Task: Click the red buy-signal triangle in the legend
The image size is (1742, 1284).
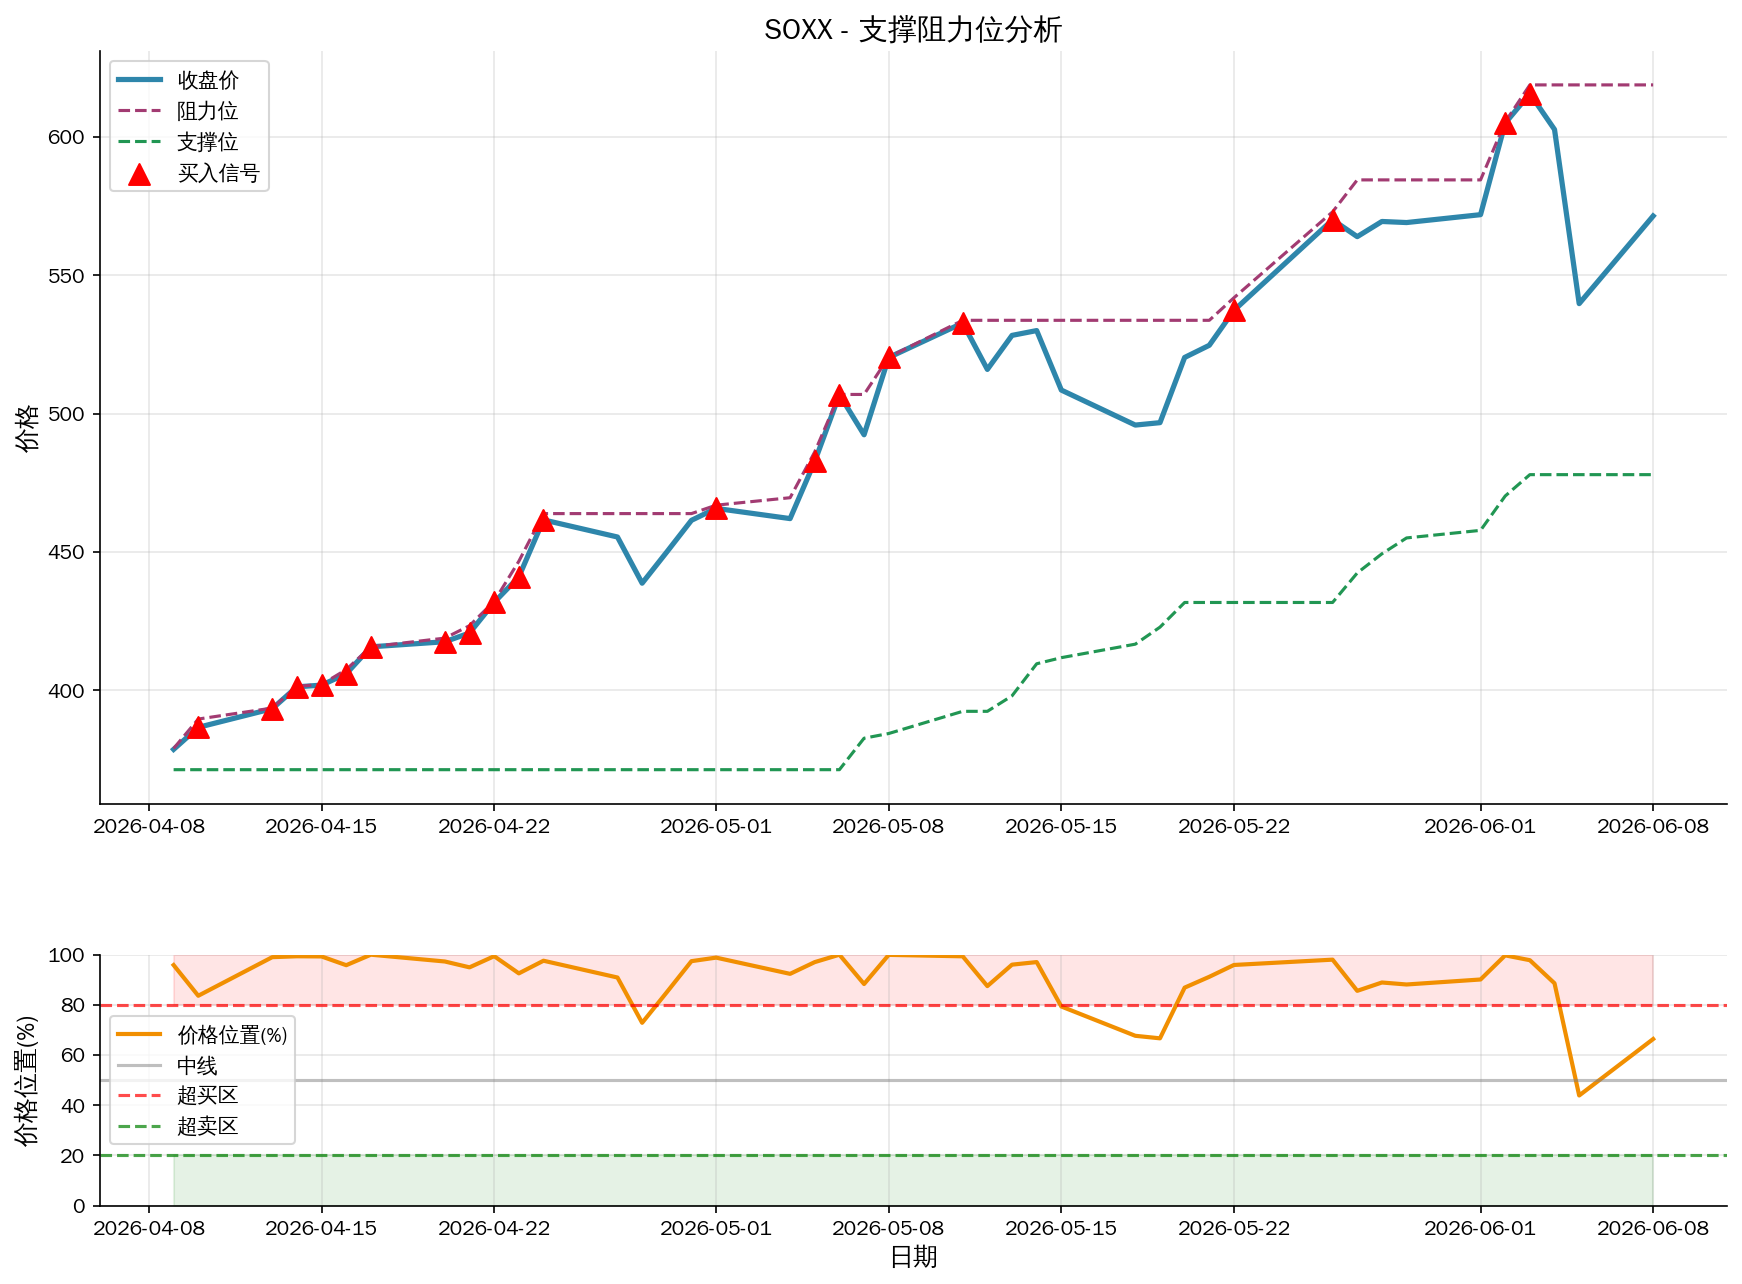Action: tap(139, 174)
